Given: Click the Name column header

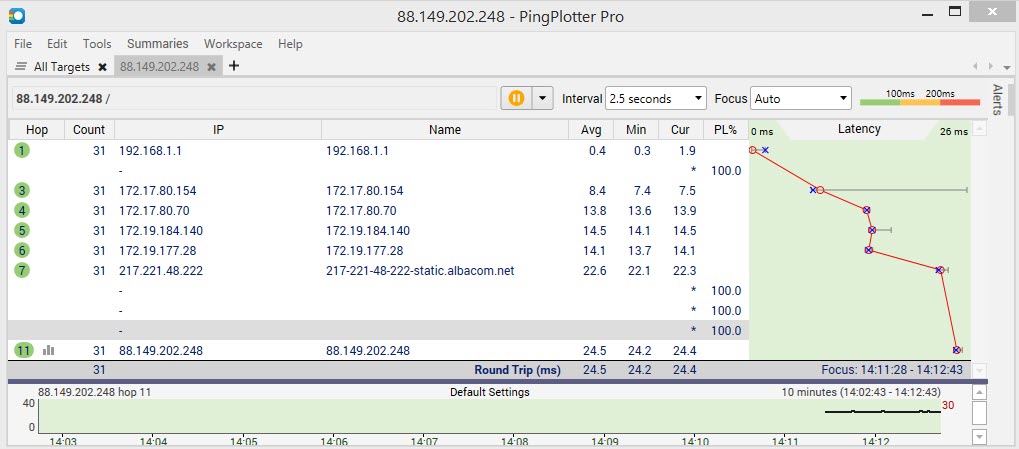Looking at the screenshot, I should [x=445, y=129].
